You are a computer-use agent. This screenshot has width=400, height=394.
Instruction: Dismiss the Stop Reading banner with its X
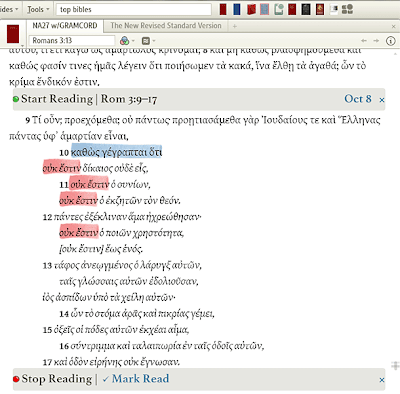tap(382, 380)
